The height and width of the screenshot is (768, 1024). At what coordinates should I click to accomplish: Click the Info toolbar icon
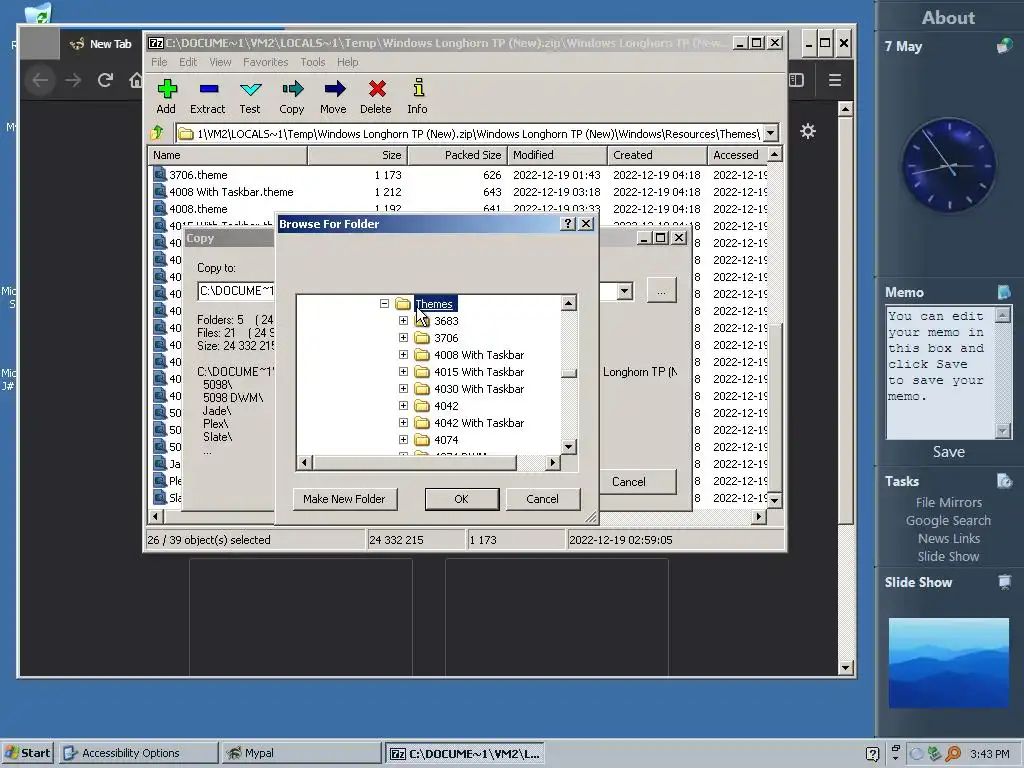(418, 88)
